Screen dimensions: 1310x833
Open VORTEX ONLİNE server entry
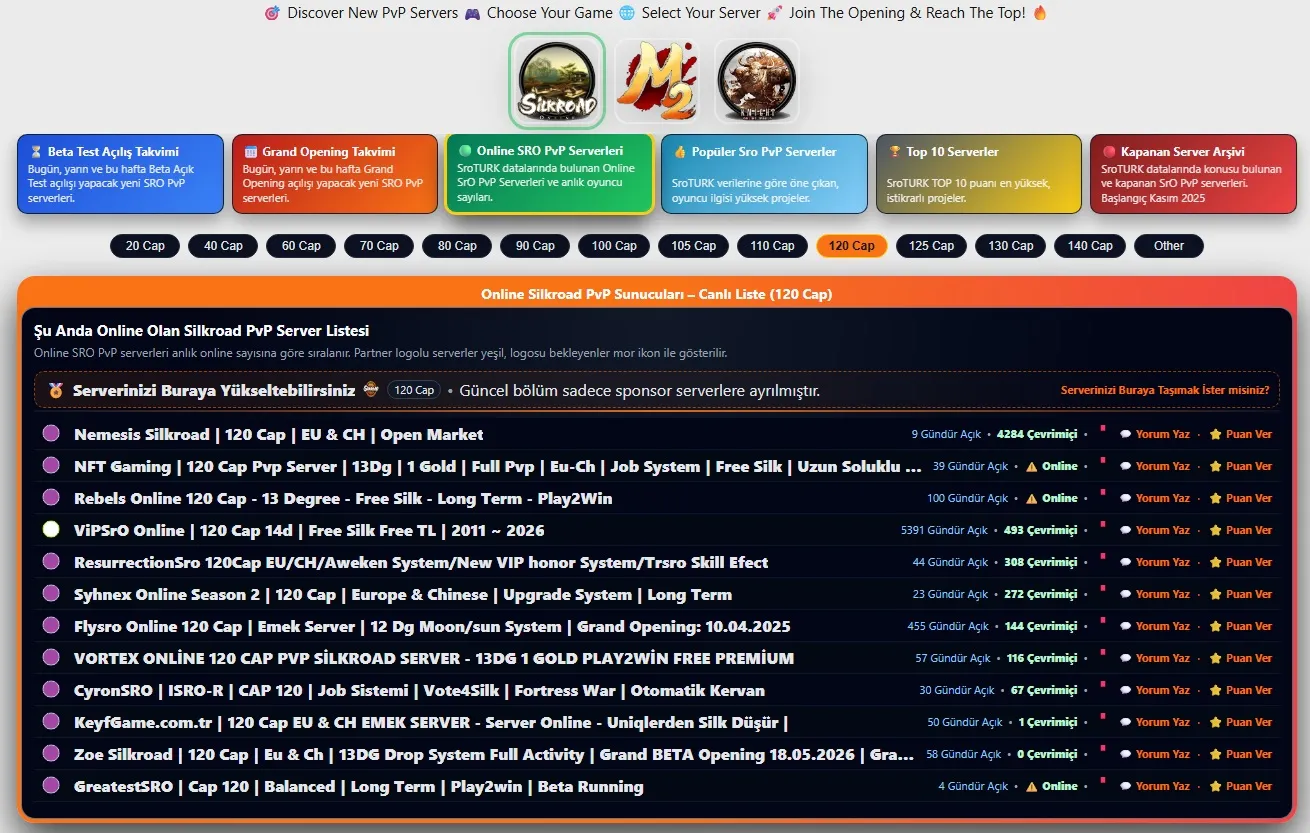coord(434,658)
